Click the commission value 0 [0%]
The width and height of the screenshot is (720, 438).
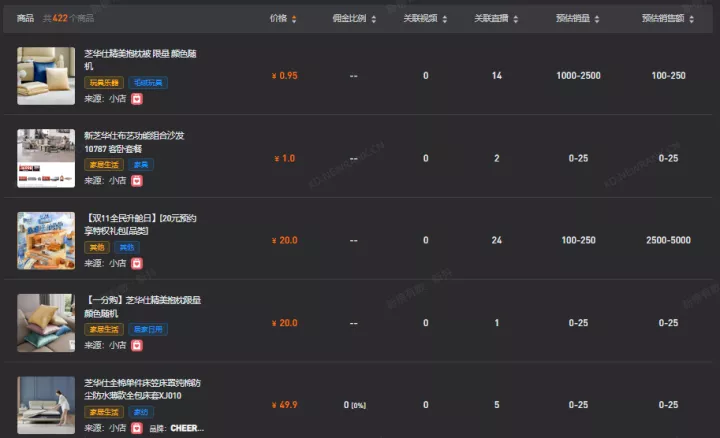tap(354, 405)
